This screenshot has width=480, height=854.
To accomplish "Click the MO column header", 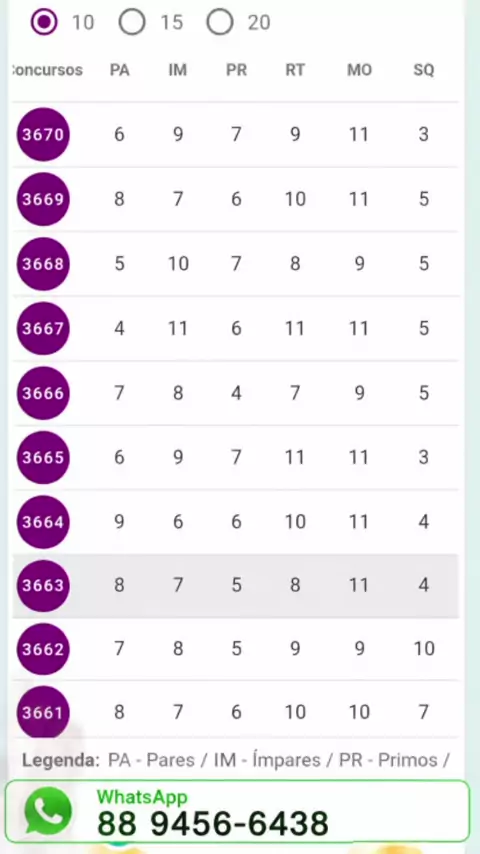I will [x=359, y=70].
